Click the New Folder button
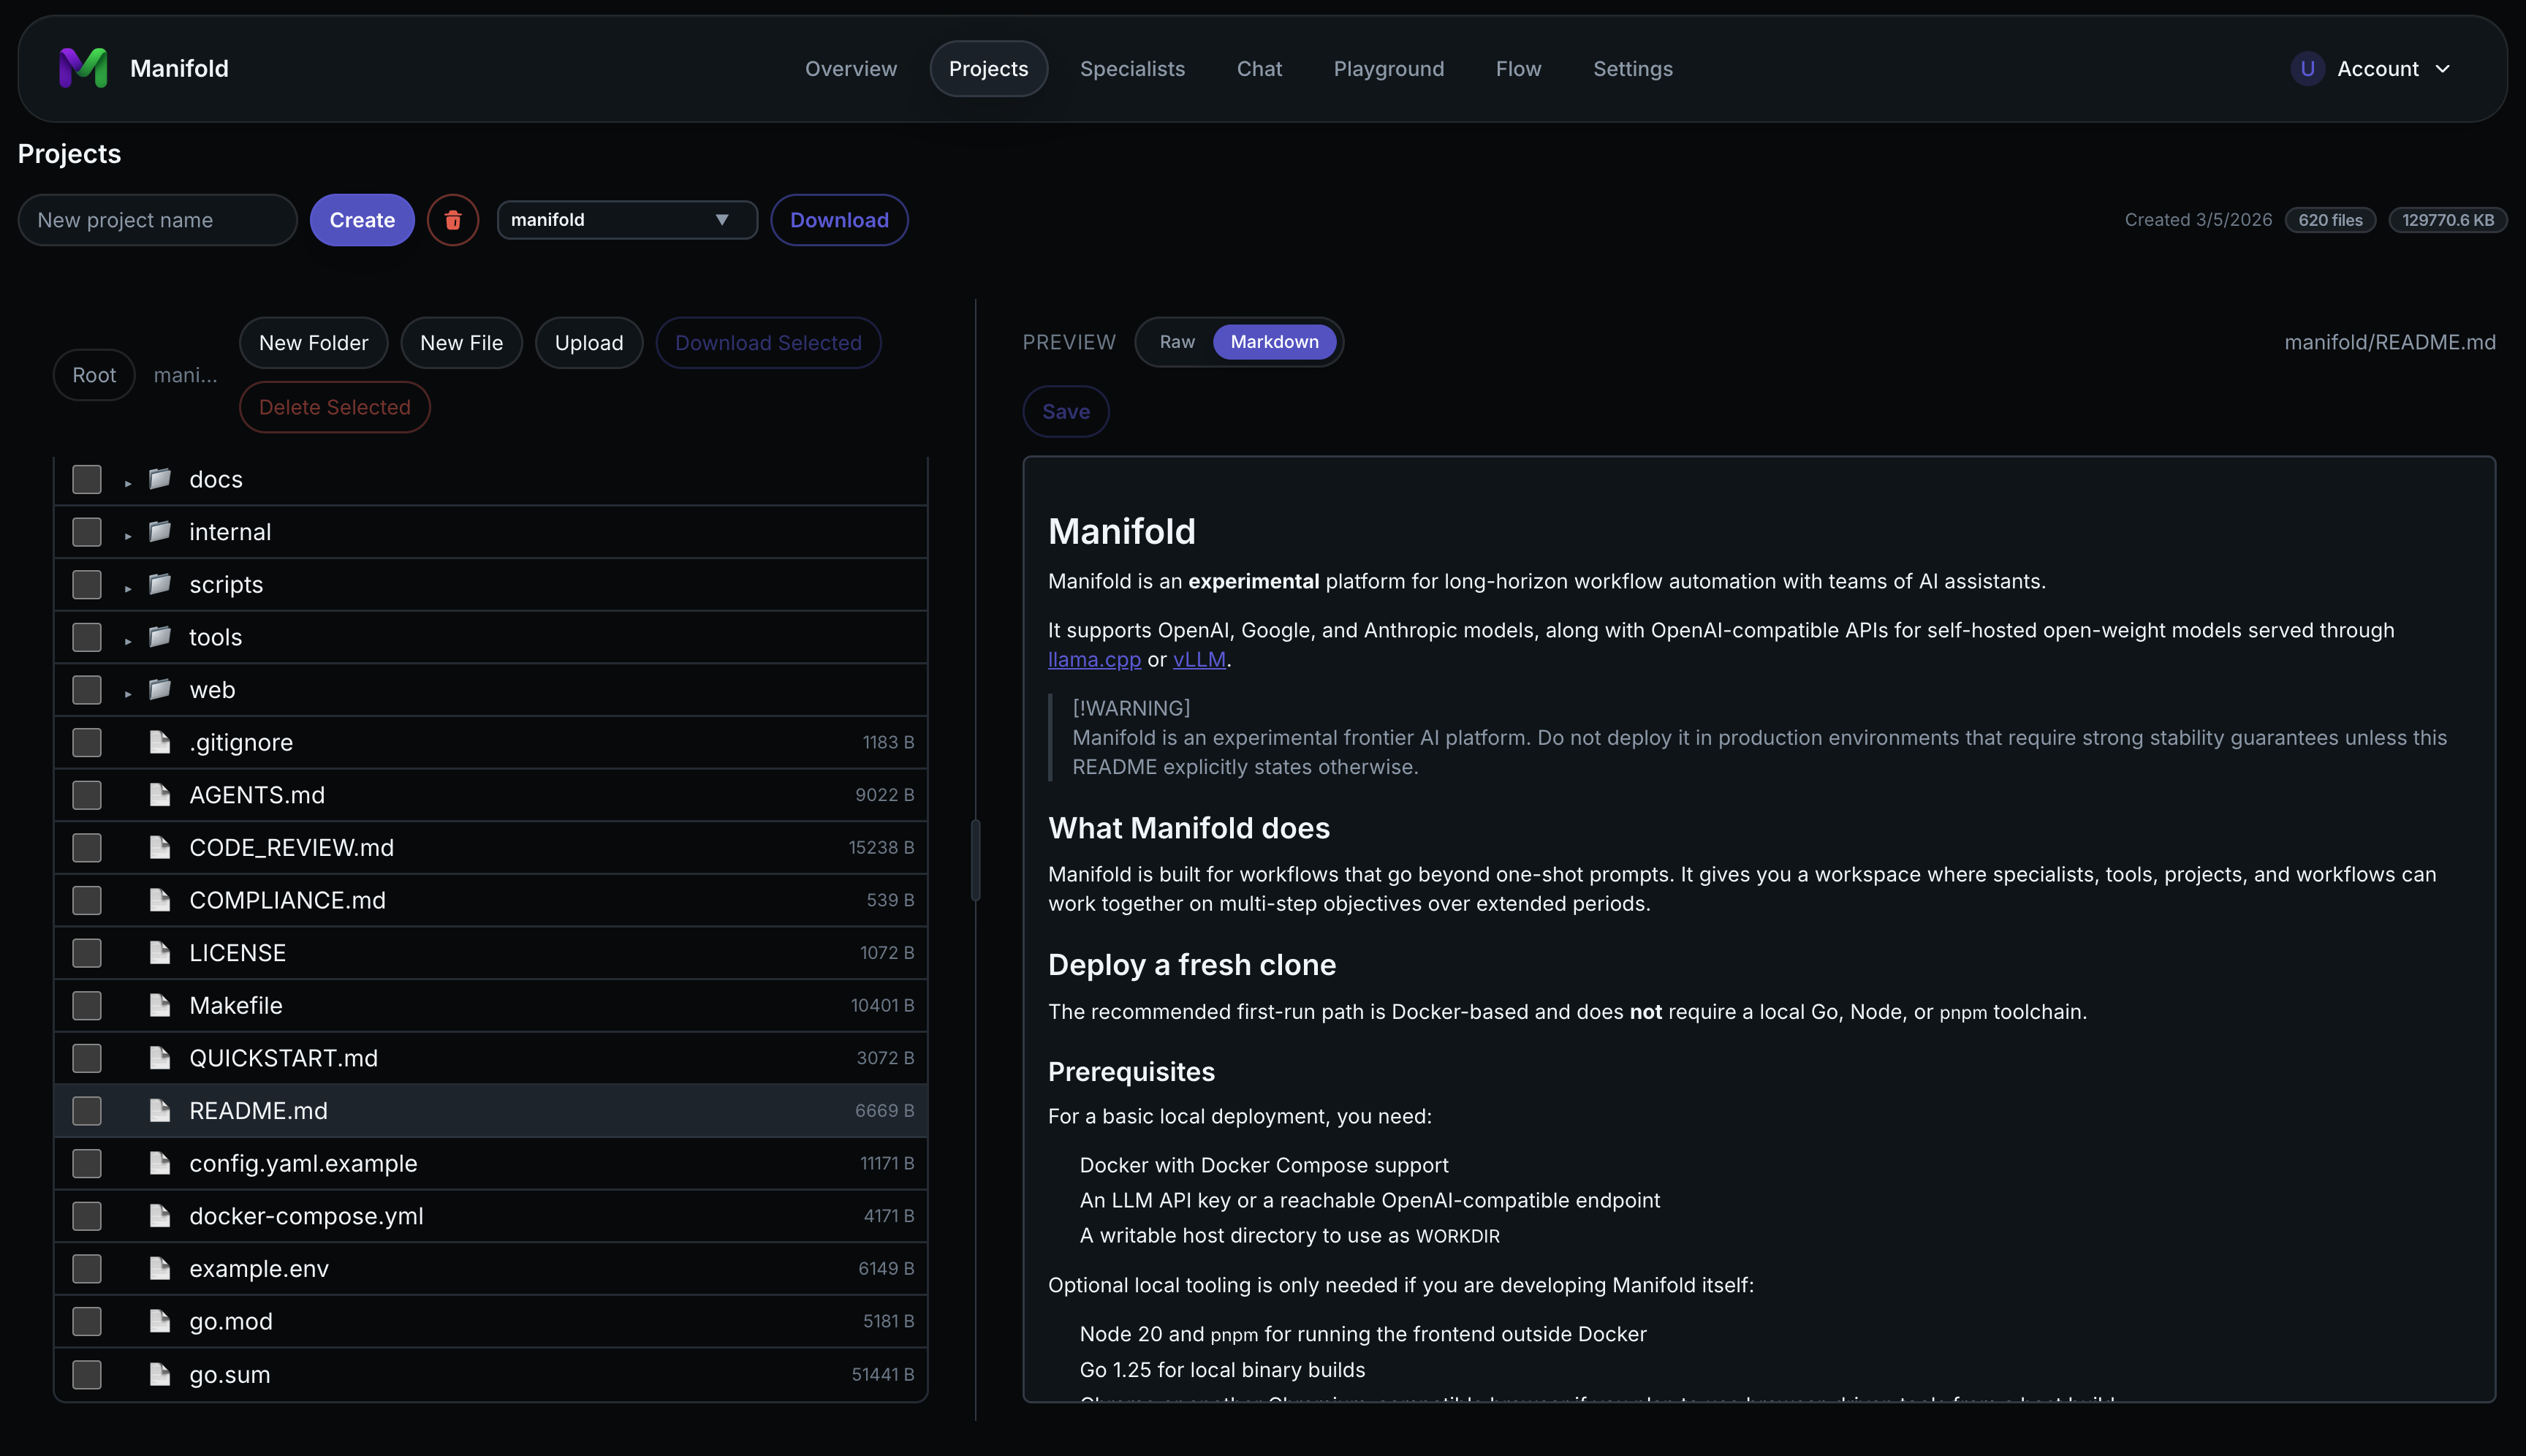Viewport: 2526px width, 1456px height. pos(313,343)
